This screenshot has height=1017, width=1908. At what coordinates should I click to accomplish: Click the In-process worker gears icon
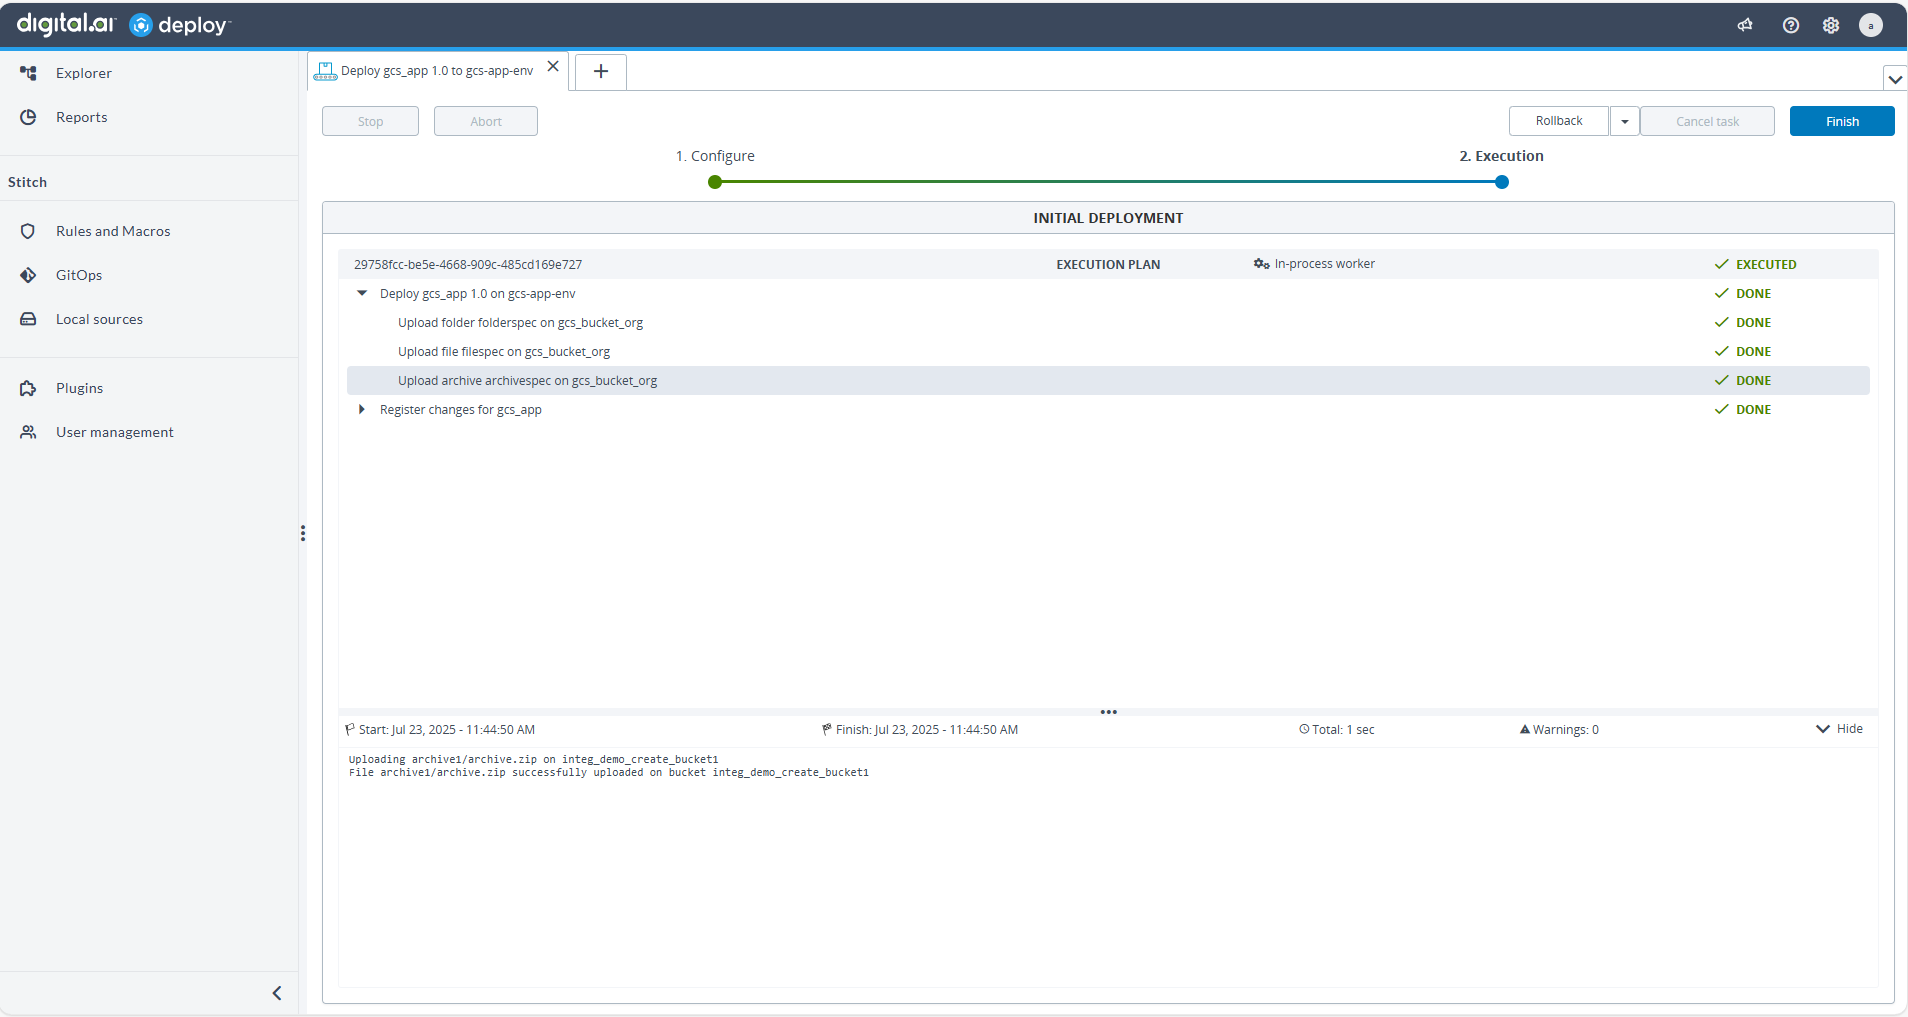tap(1261, 264)
